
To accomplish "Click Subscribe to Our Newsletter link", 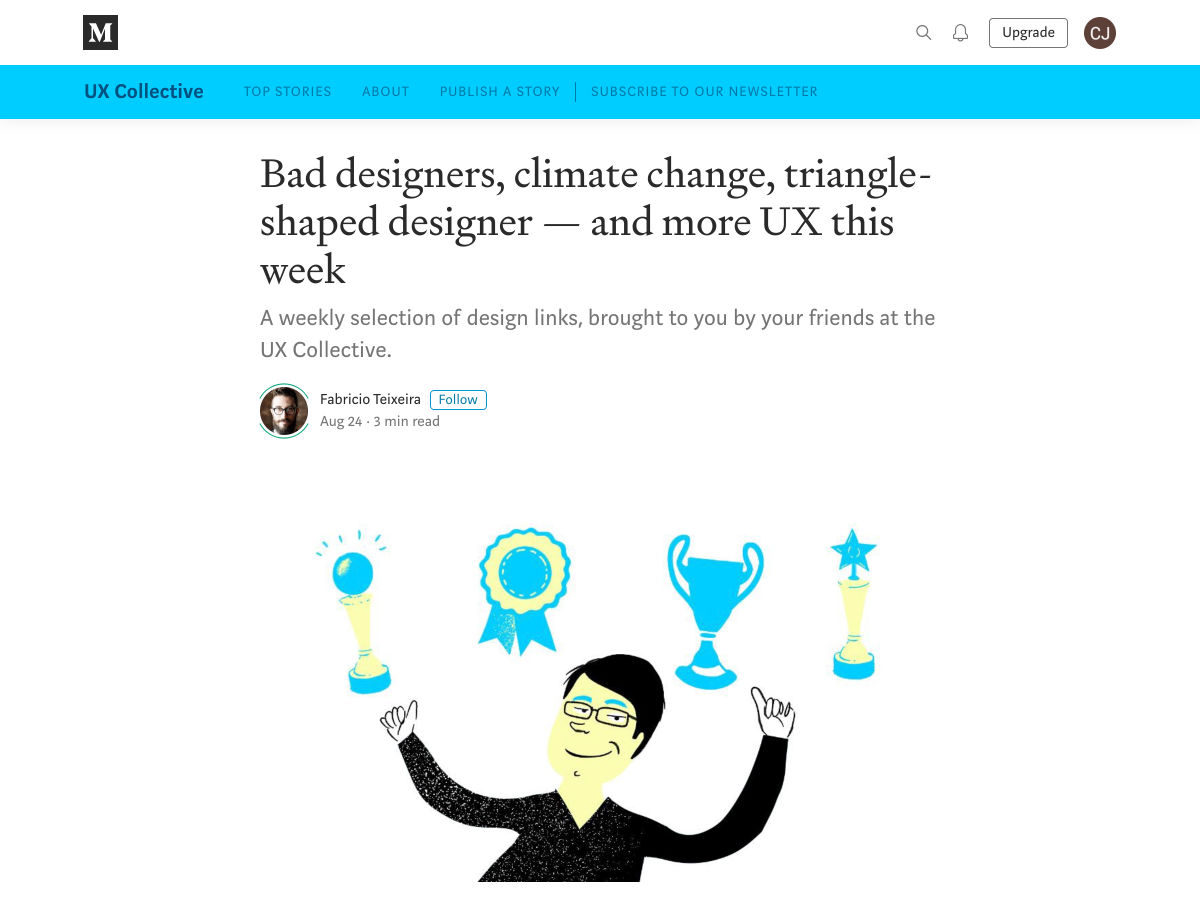I will [704, 91].
